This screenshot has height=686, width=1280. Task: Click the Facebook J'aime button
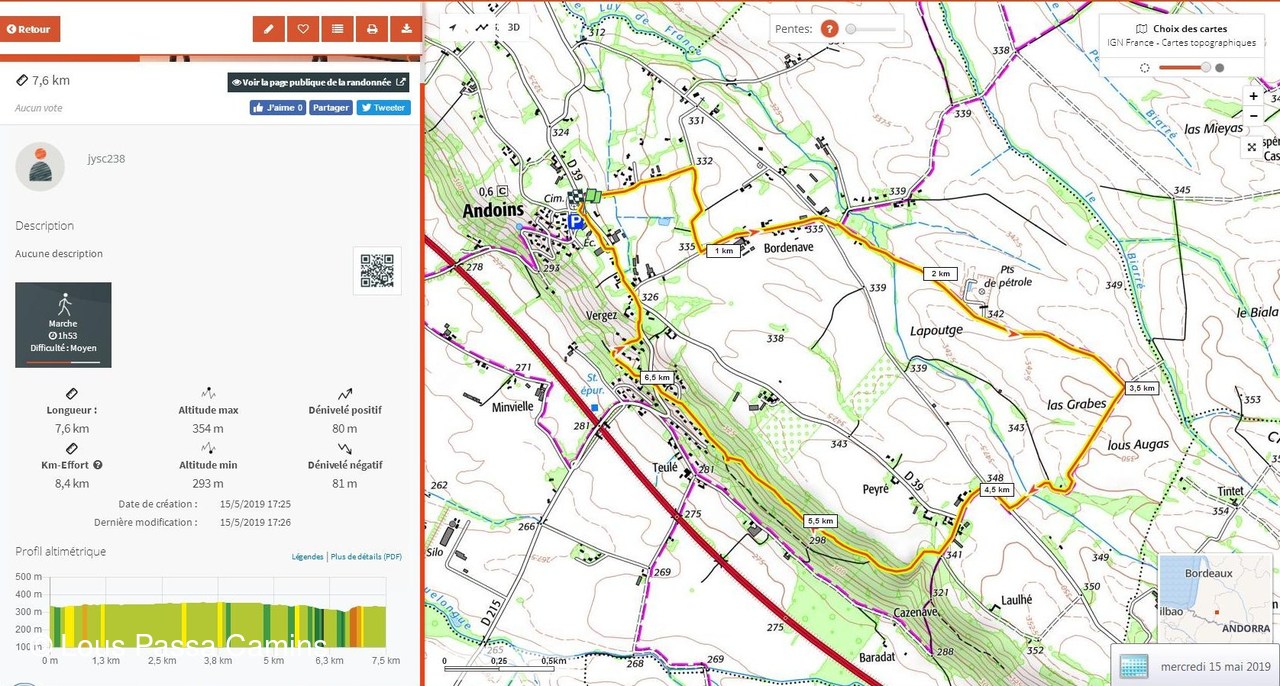pyautogui.click(x=277, y=108)
